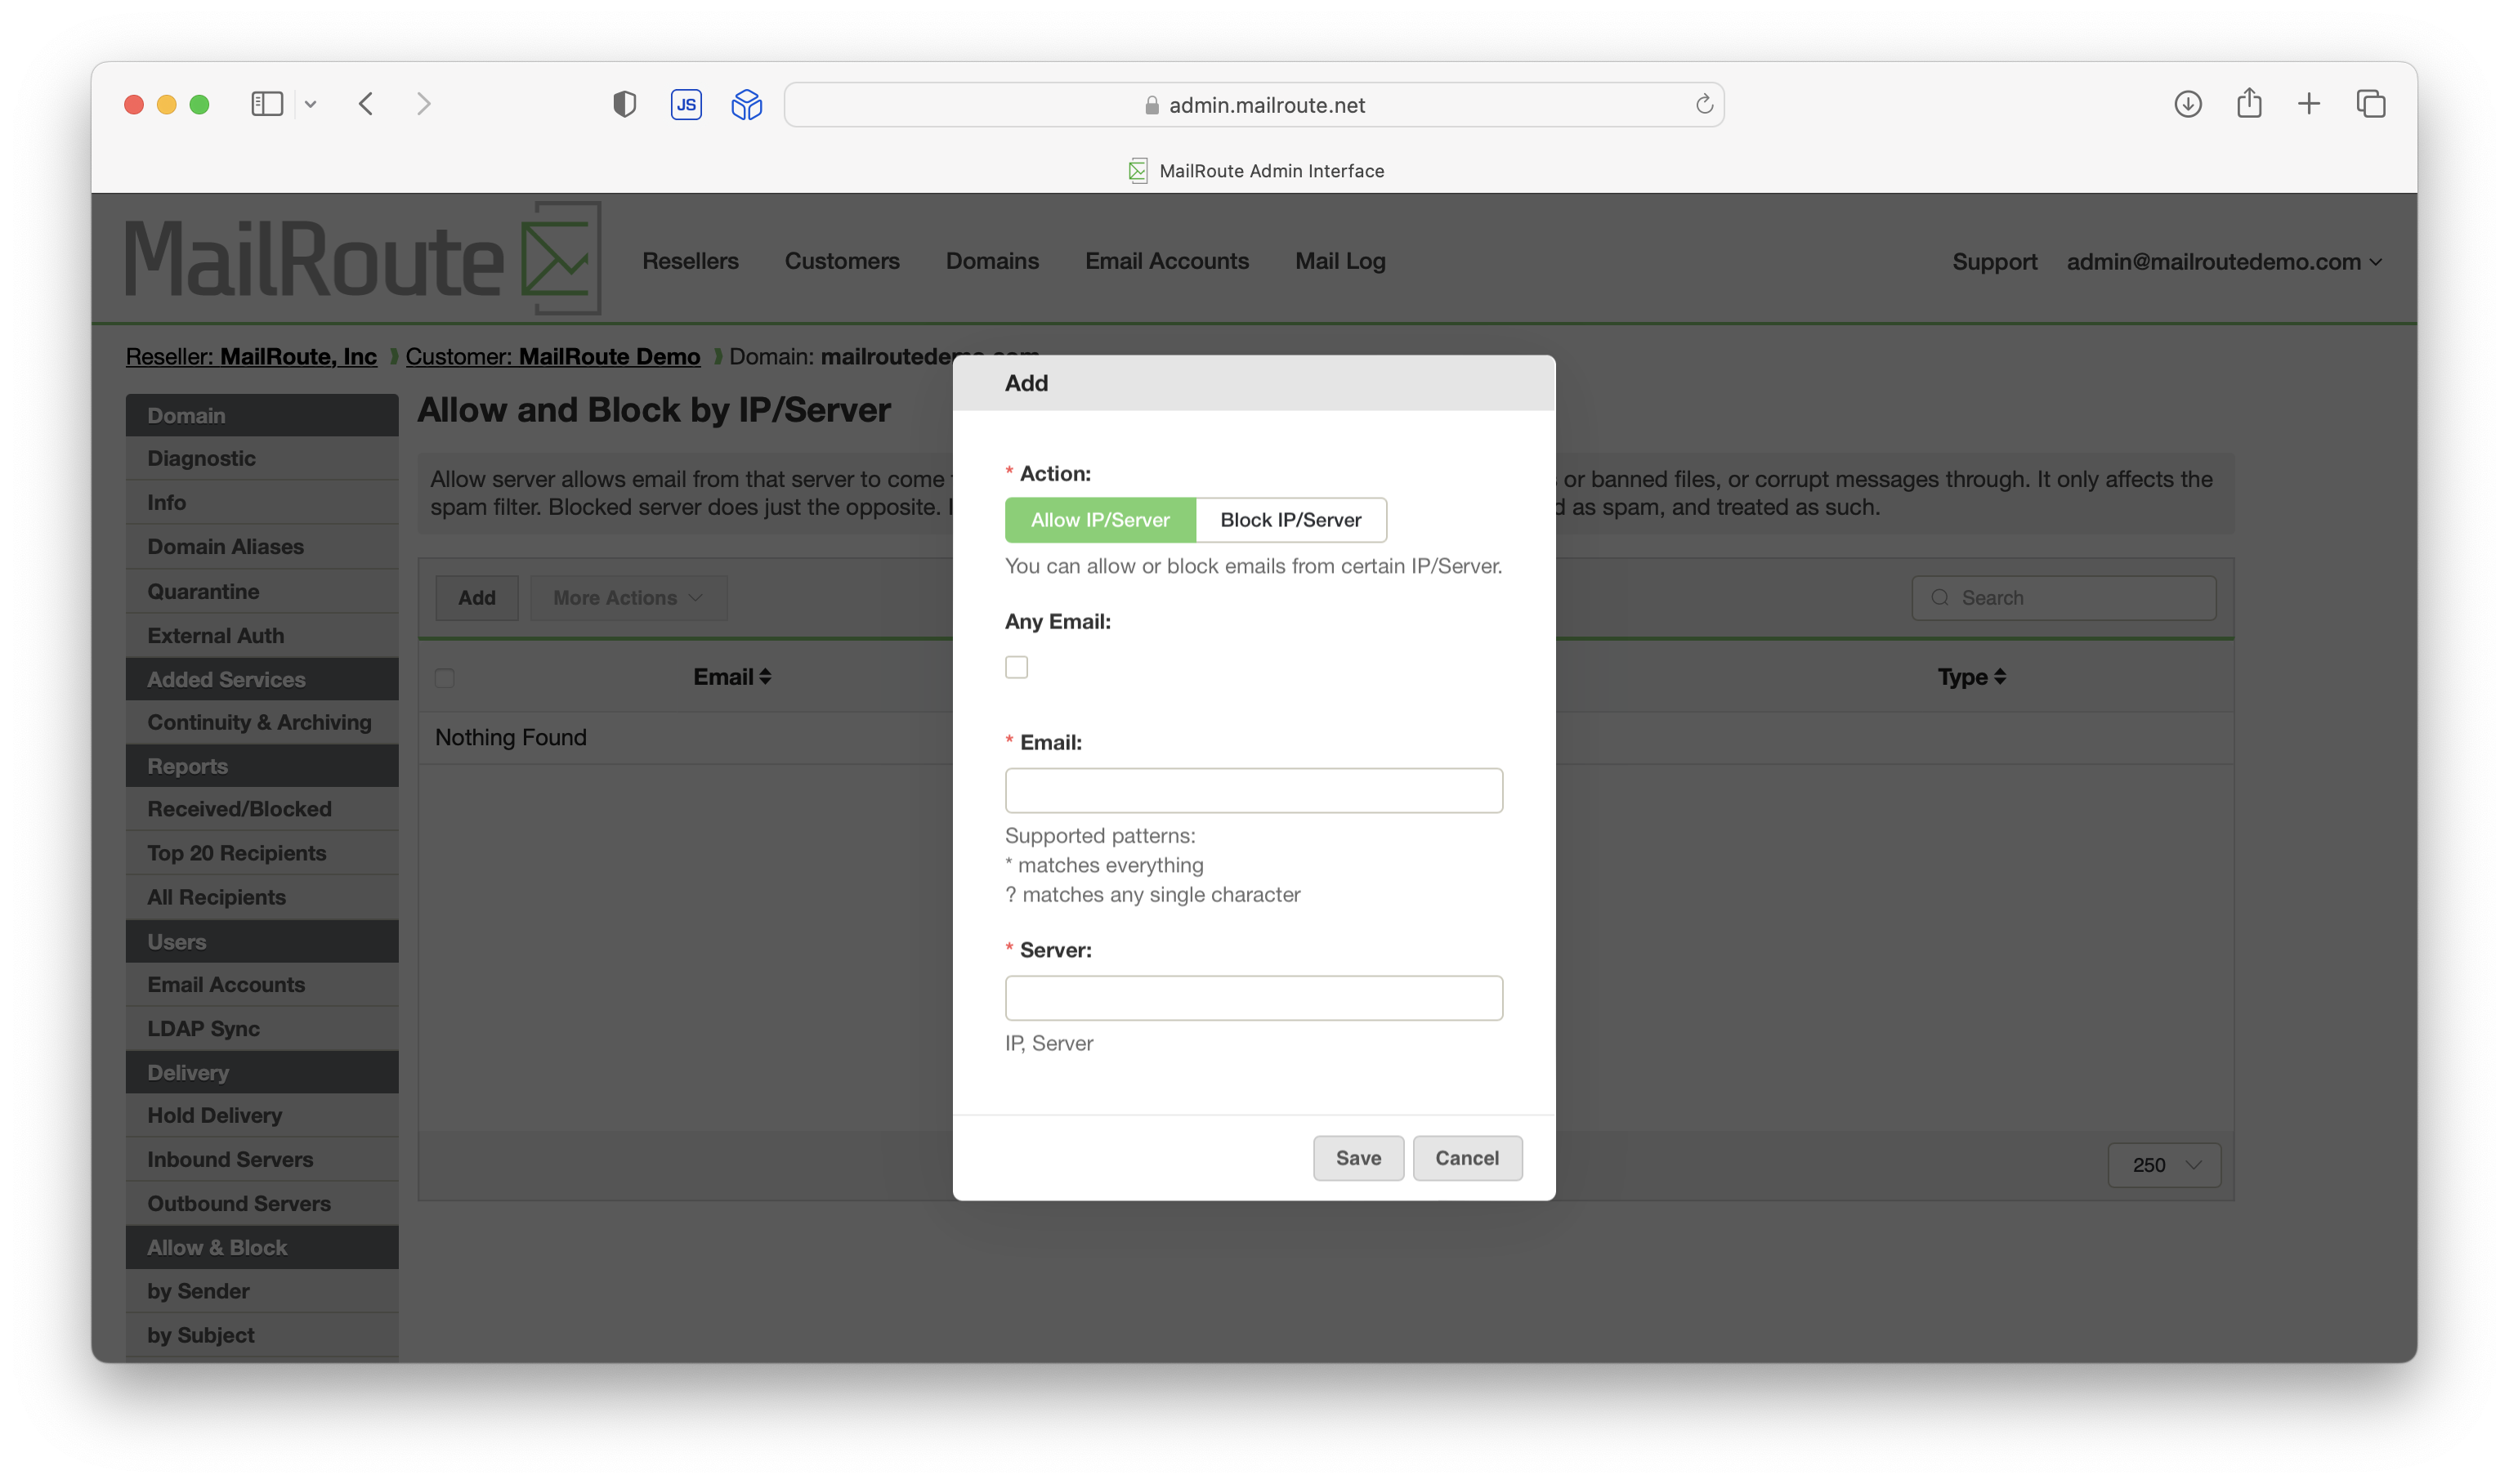Click the search magnifier icon
2509x1484 pixels.
coord(1940,598)
